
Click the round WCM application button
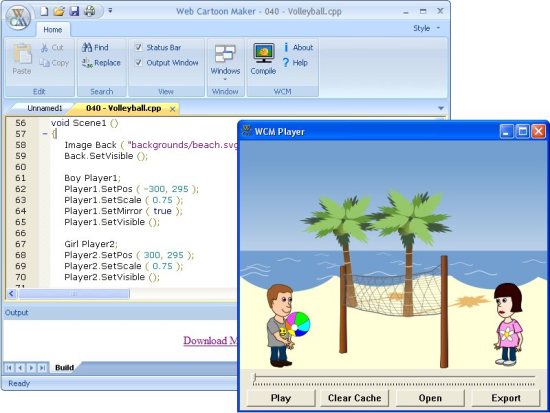click(x=18, y=18)
